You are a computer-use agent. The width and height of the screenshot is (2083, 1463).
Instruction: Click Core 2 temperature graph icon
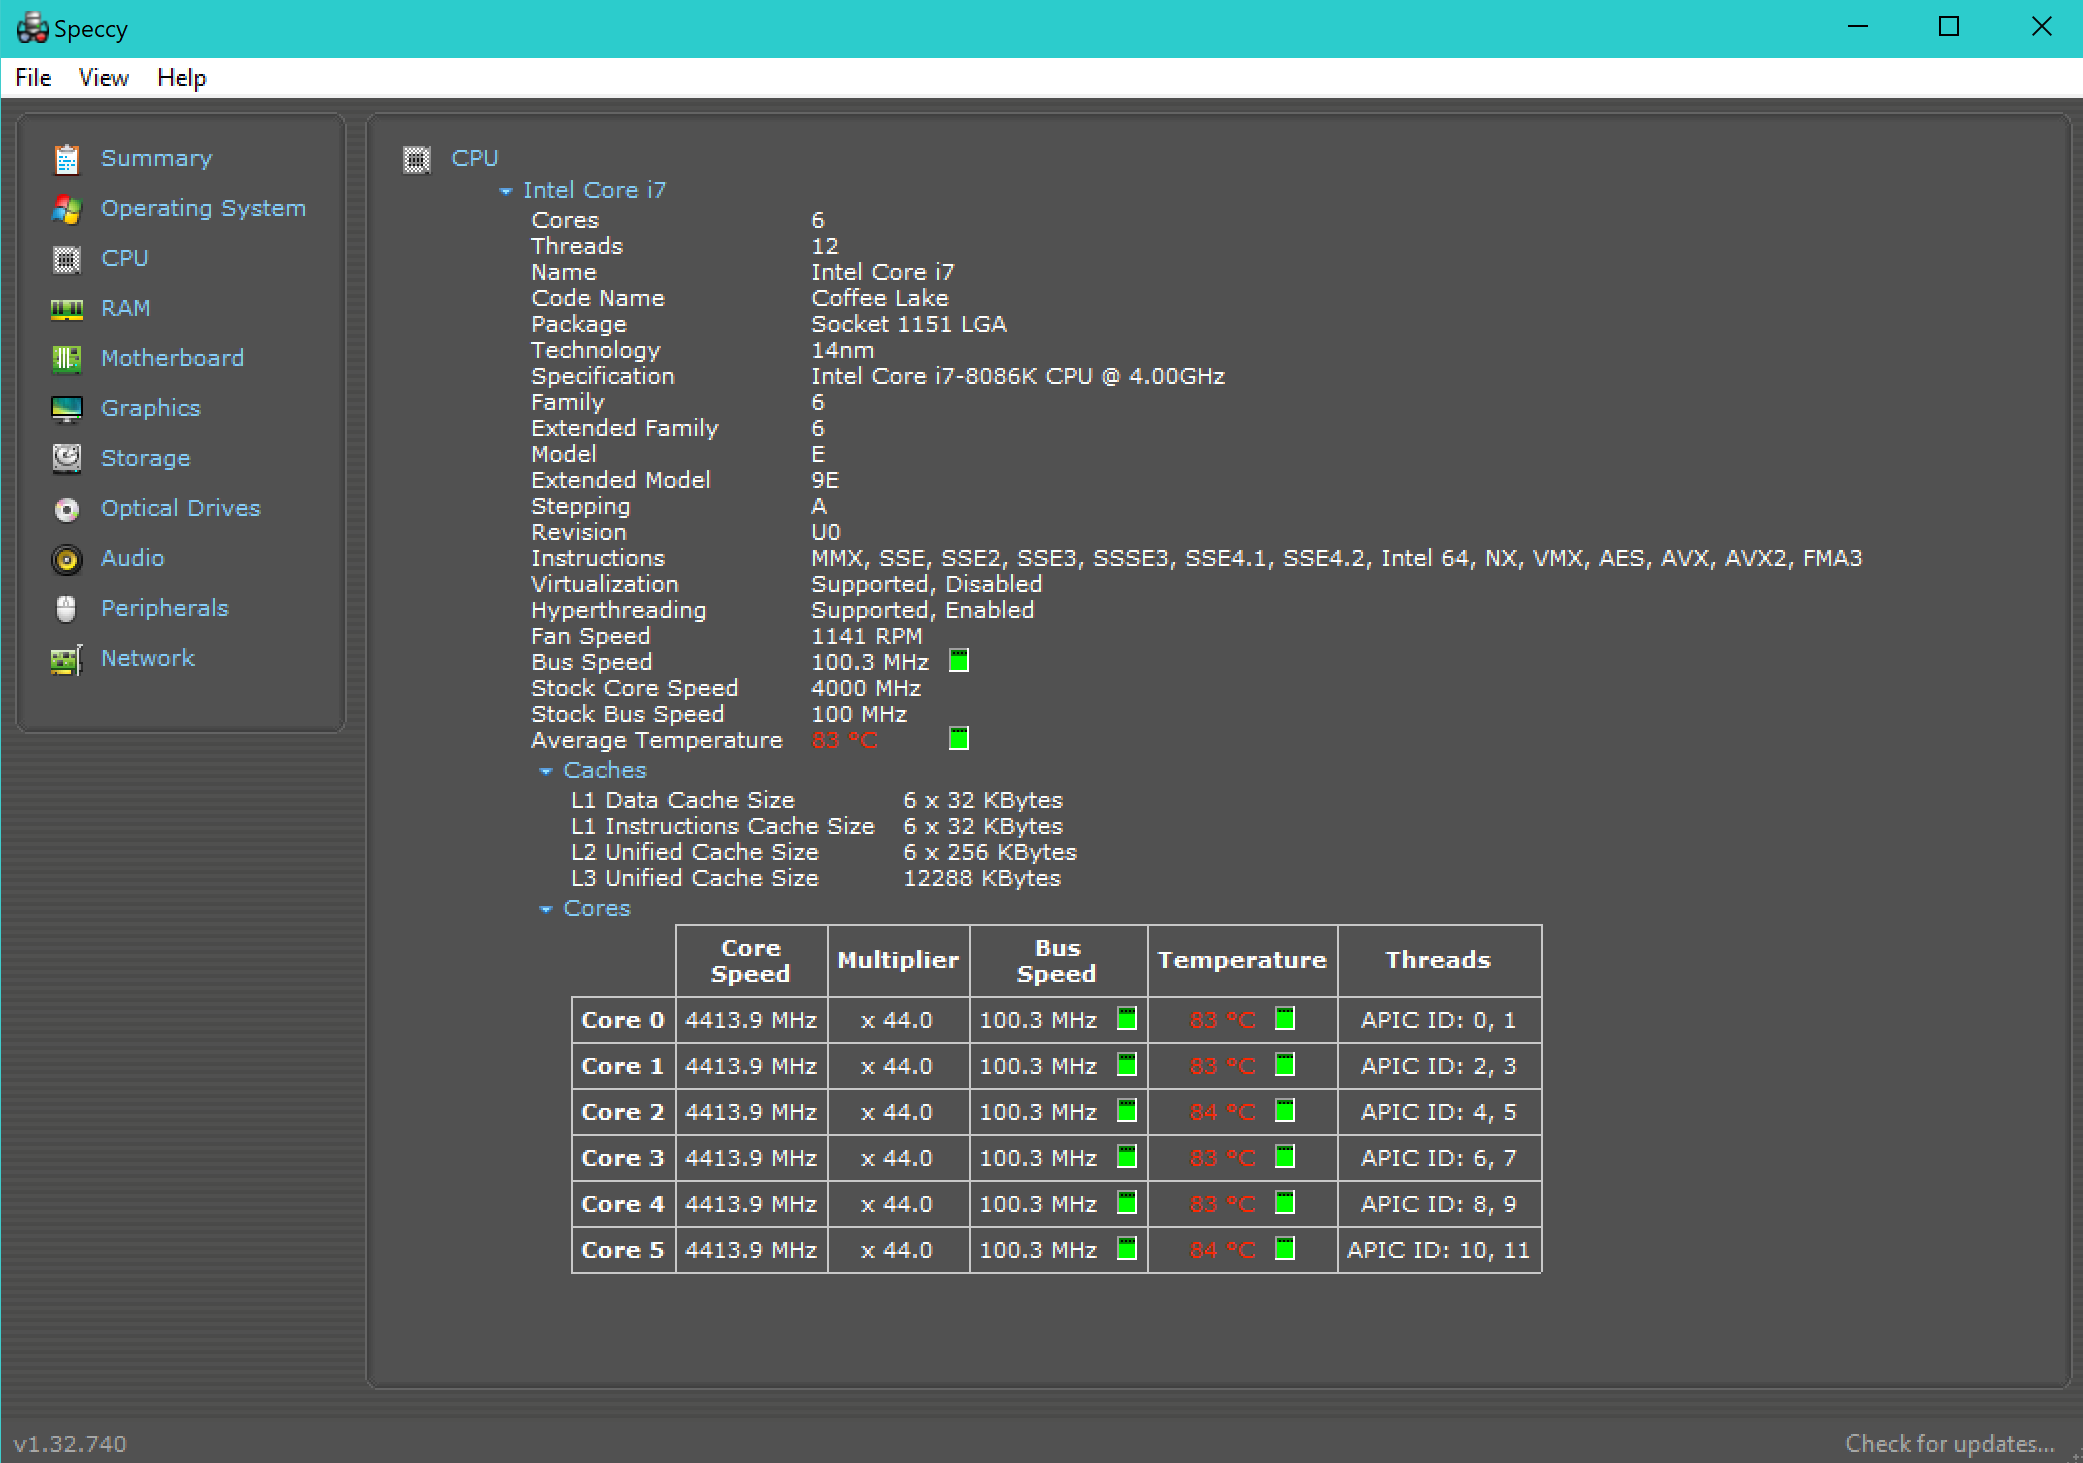coord(1285,1111)
